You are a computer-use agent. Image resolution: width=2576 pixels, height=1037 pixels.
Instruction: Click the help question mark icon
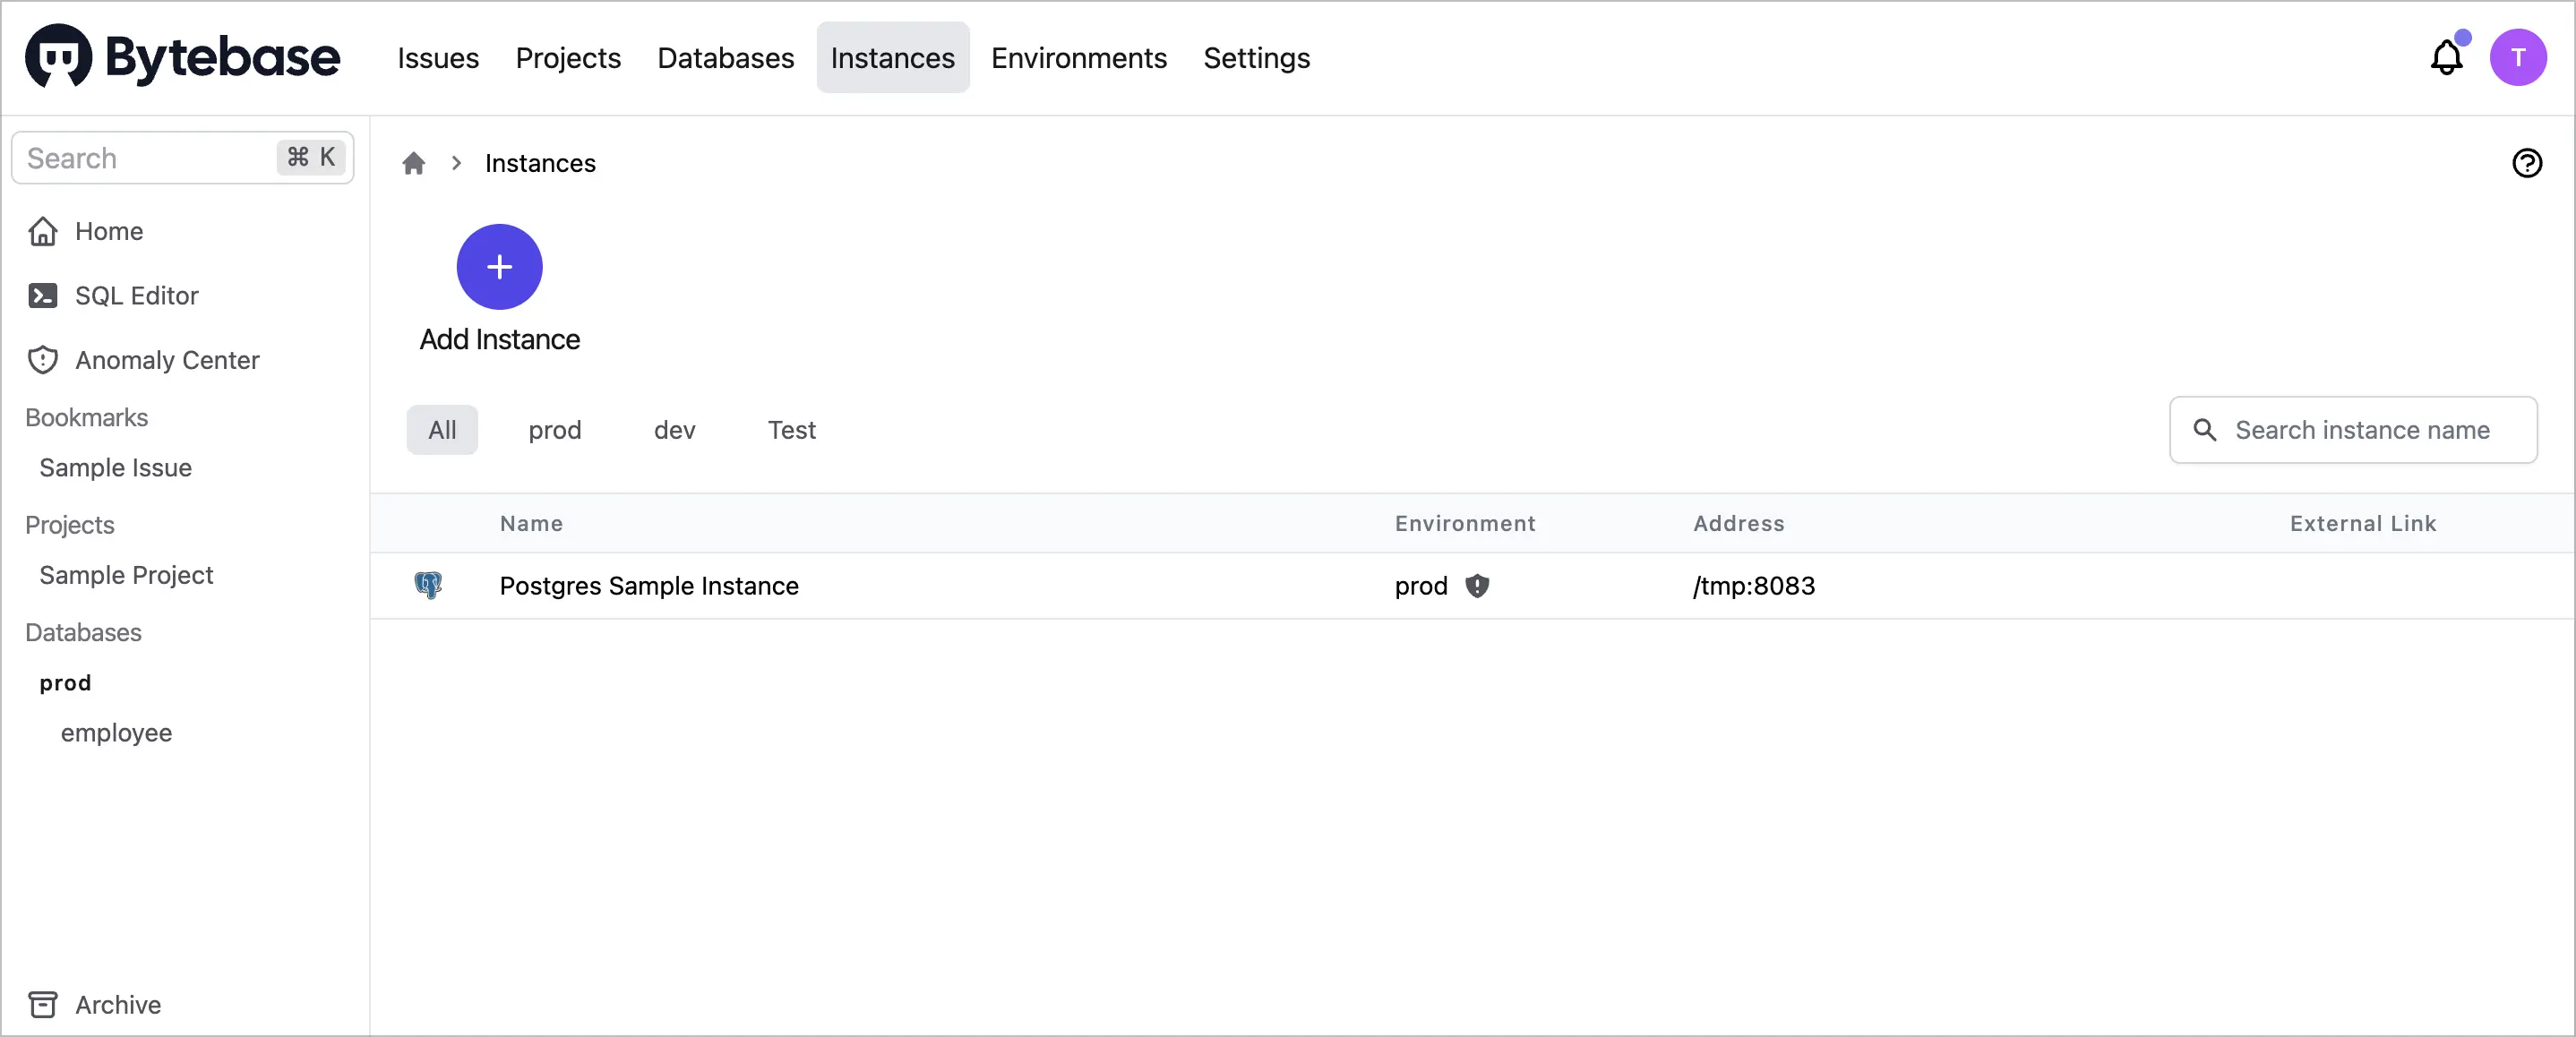(2527, 163)
